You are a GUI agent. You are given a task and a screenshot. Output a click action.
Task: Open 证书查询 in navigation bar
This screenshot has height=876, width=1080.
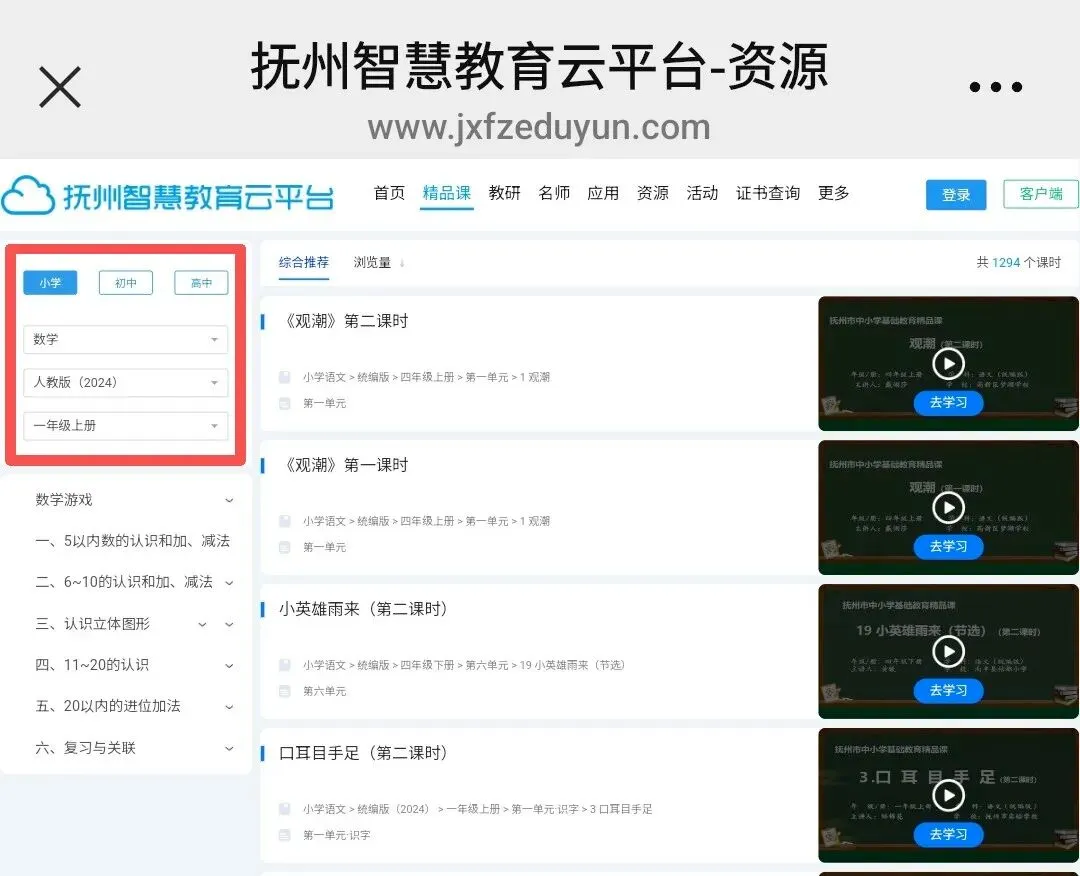767,193
